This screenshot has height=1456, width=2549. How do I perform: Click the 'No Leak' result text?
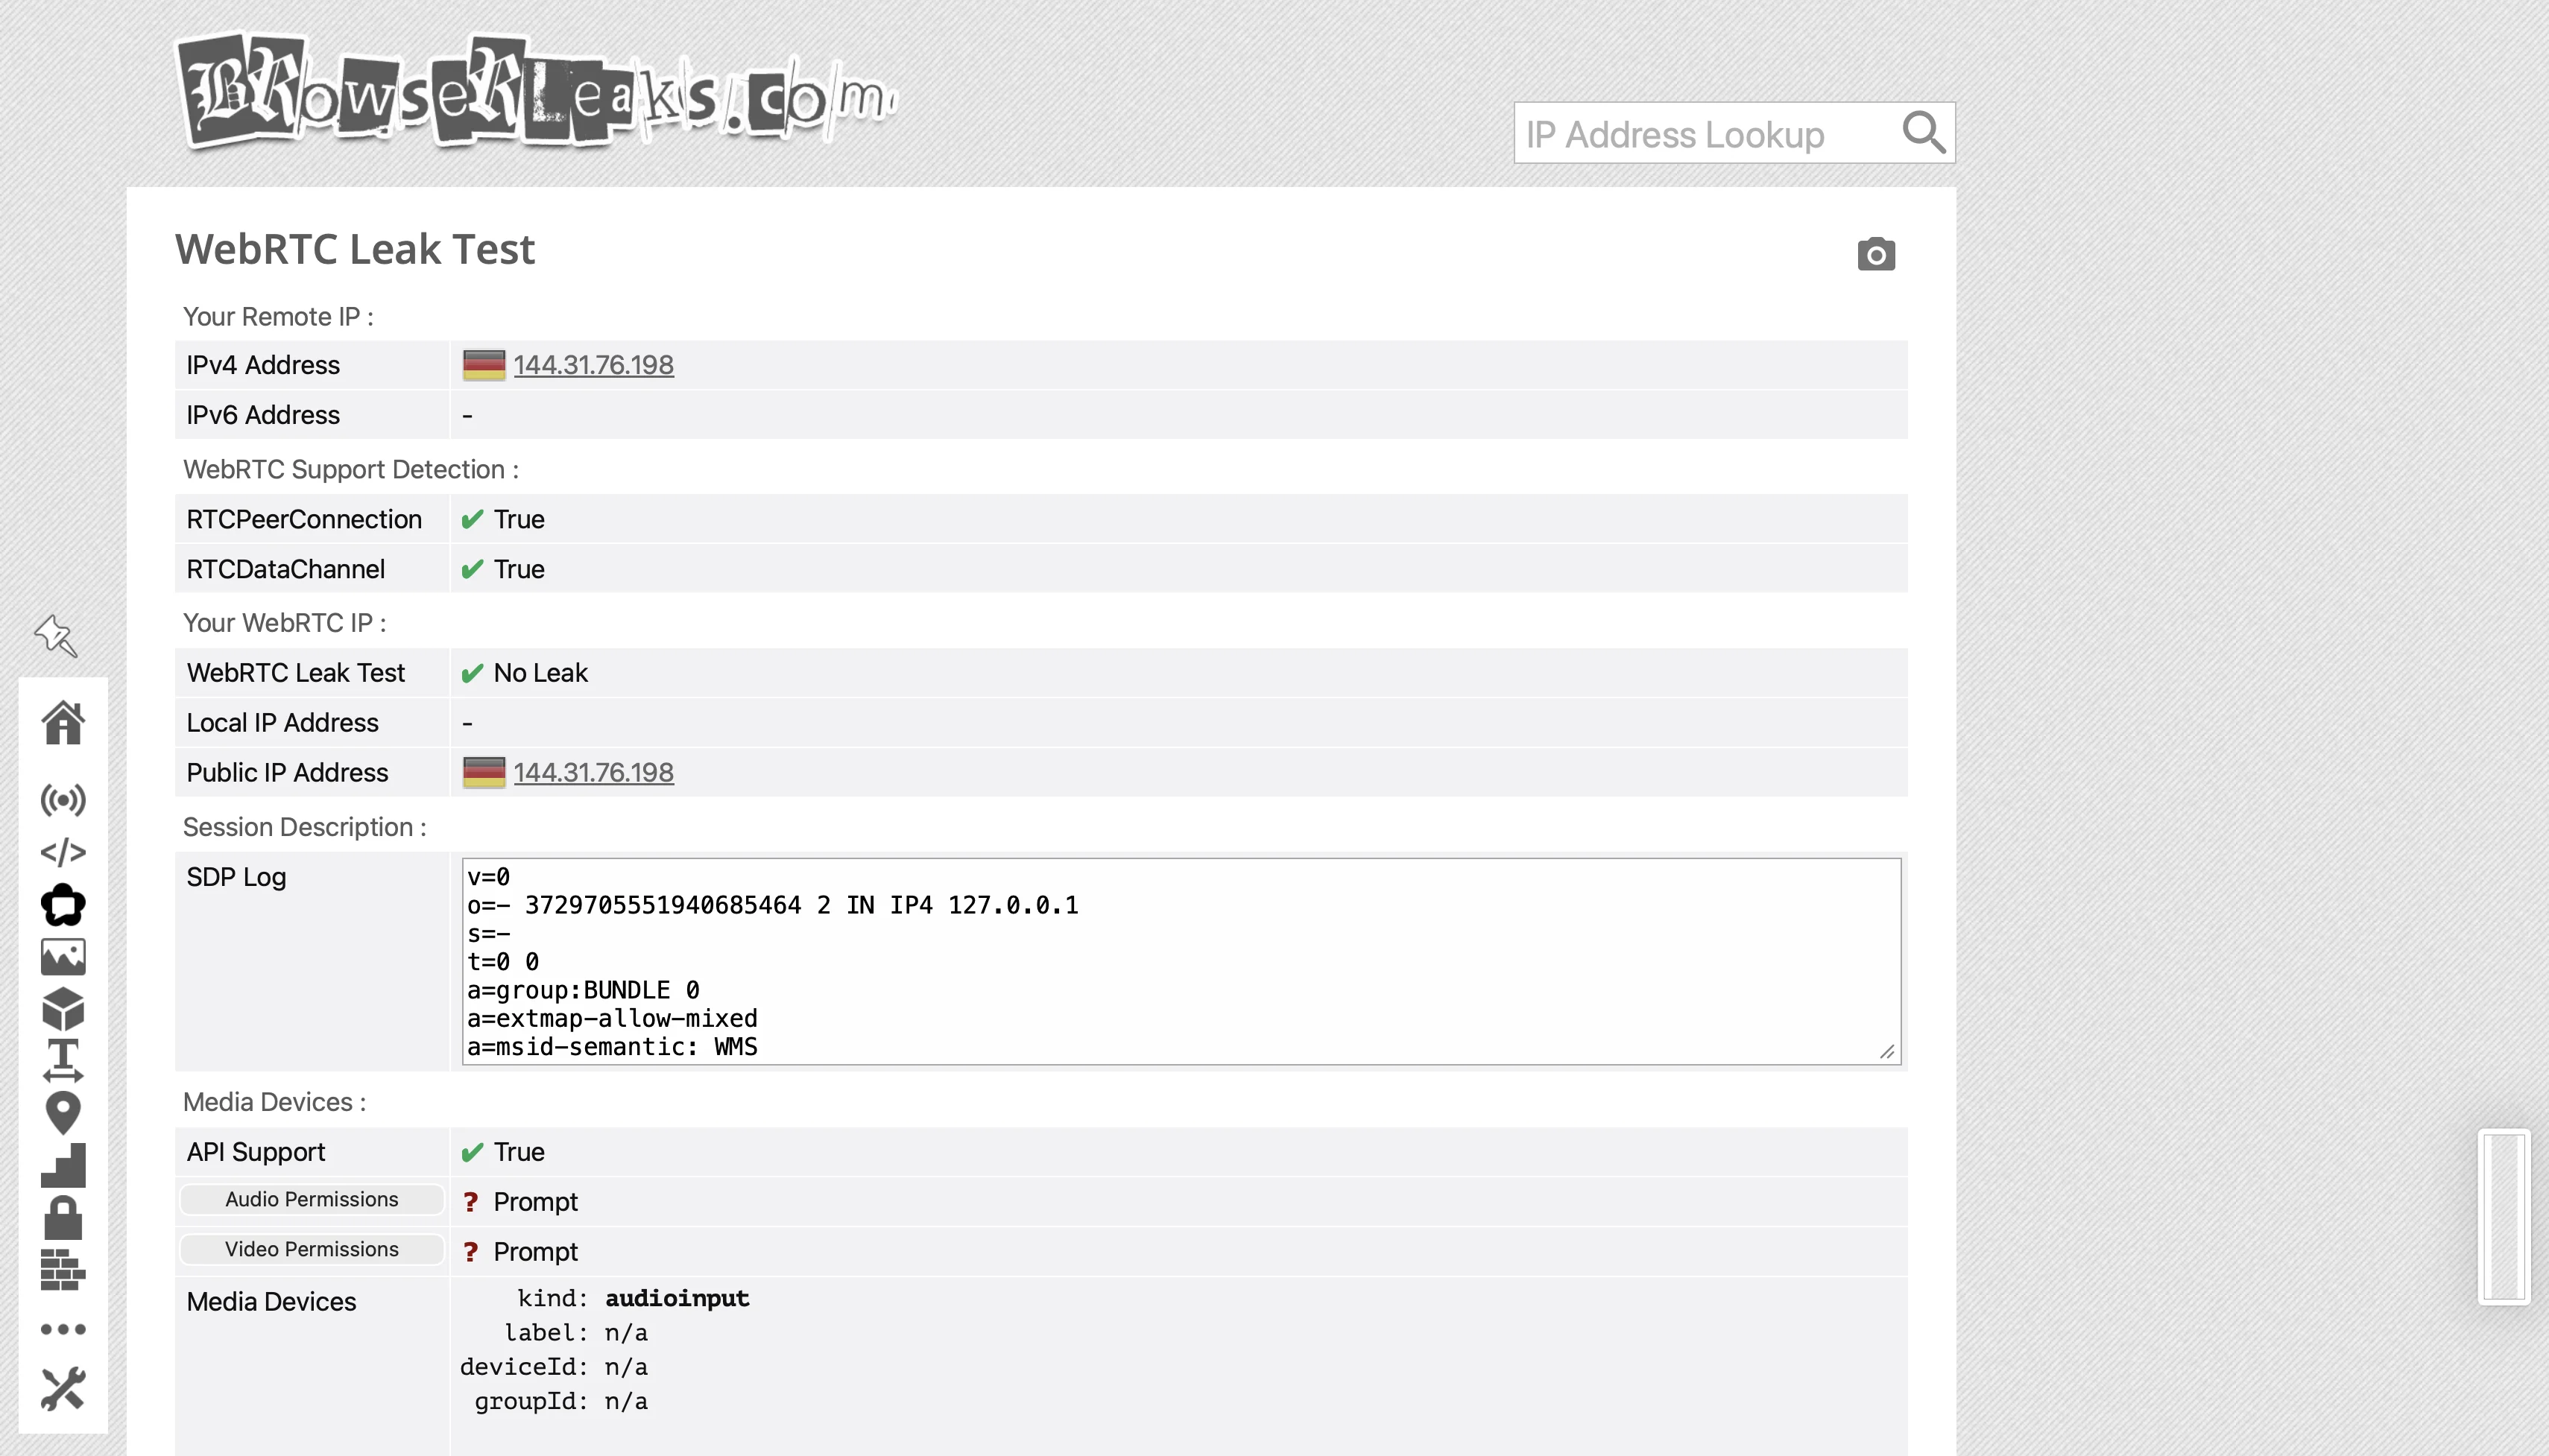pyautogui.click(x=540, y=673)
